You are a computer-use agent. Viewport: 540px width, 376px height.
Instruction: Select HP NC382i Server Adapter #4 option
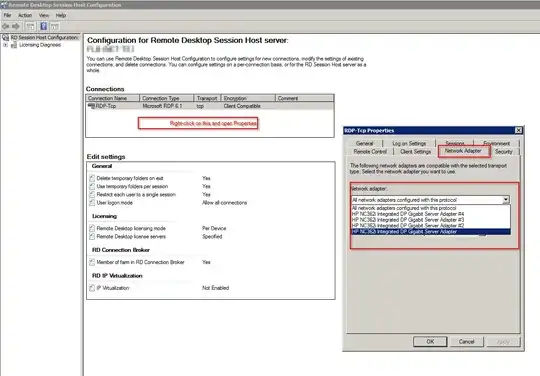tap(430, 214)
